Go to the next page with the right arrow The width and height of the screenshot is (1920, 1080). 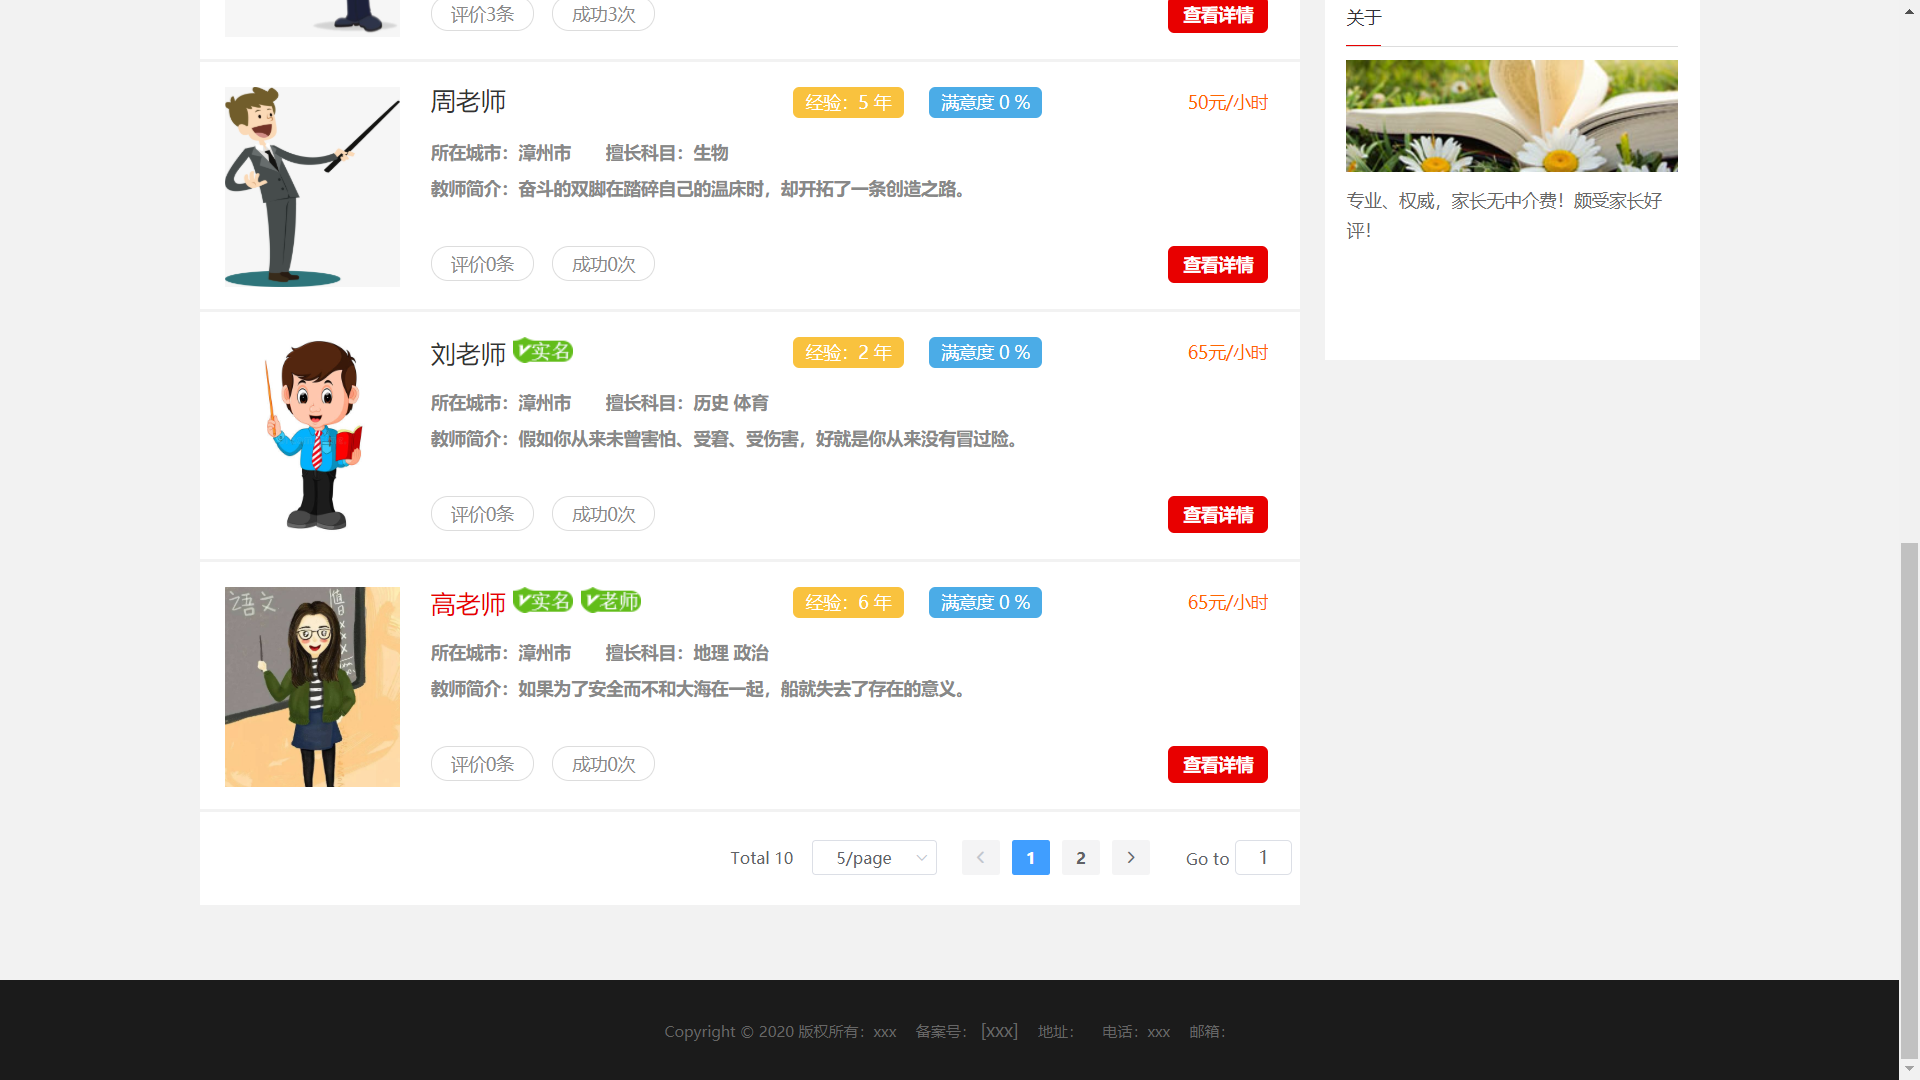pos(1130,858)
